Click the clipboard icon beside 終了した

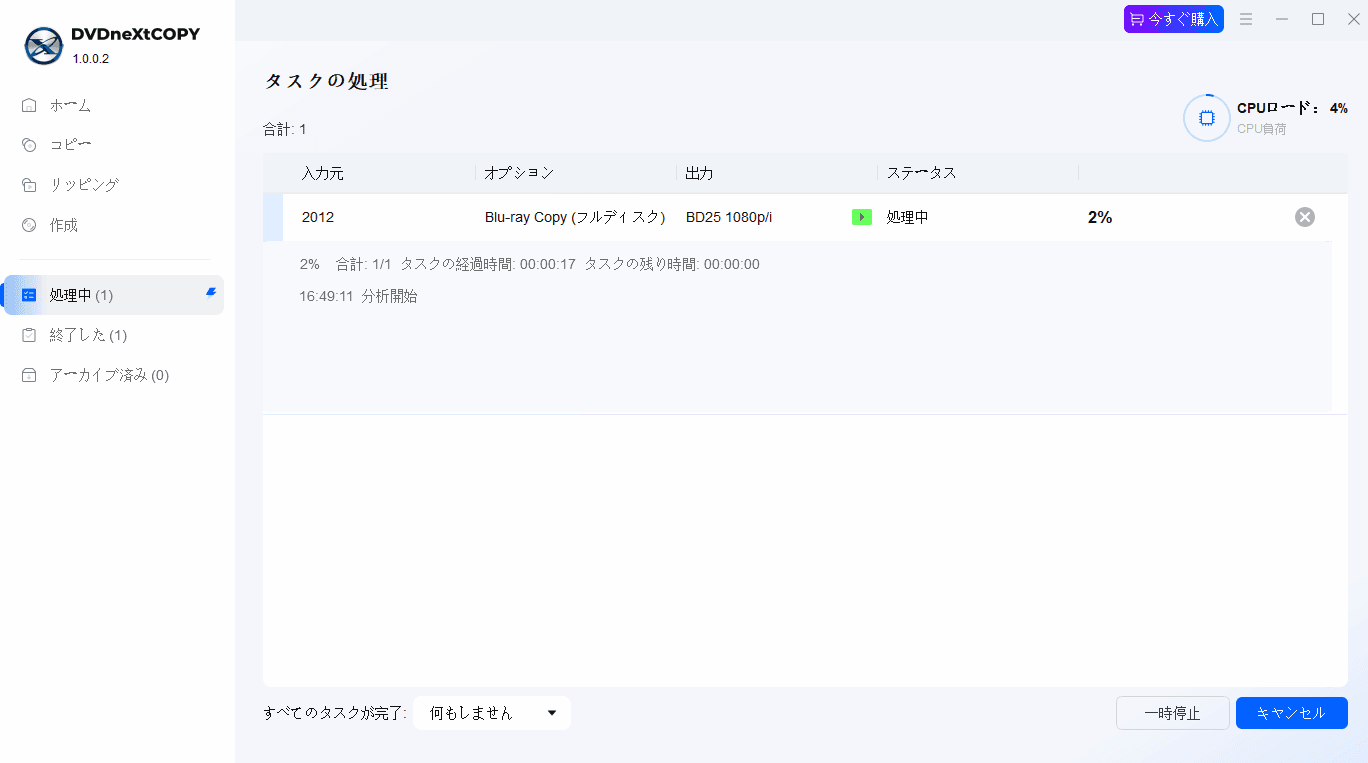[29, 335]
